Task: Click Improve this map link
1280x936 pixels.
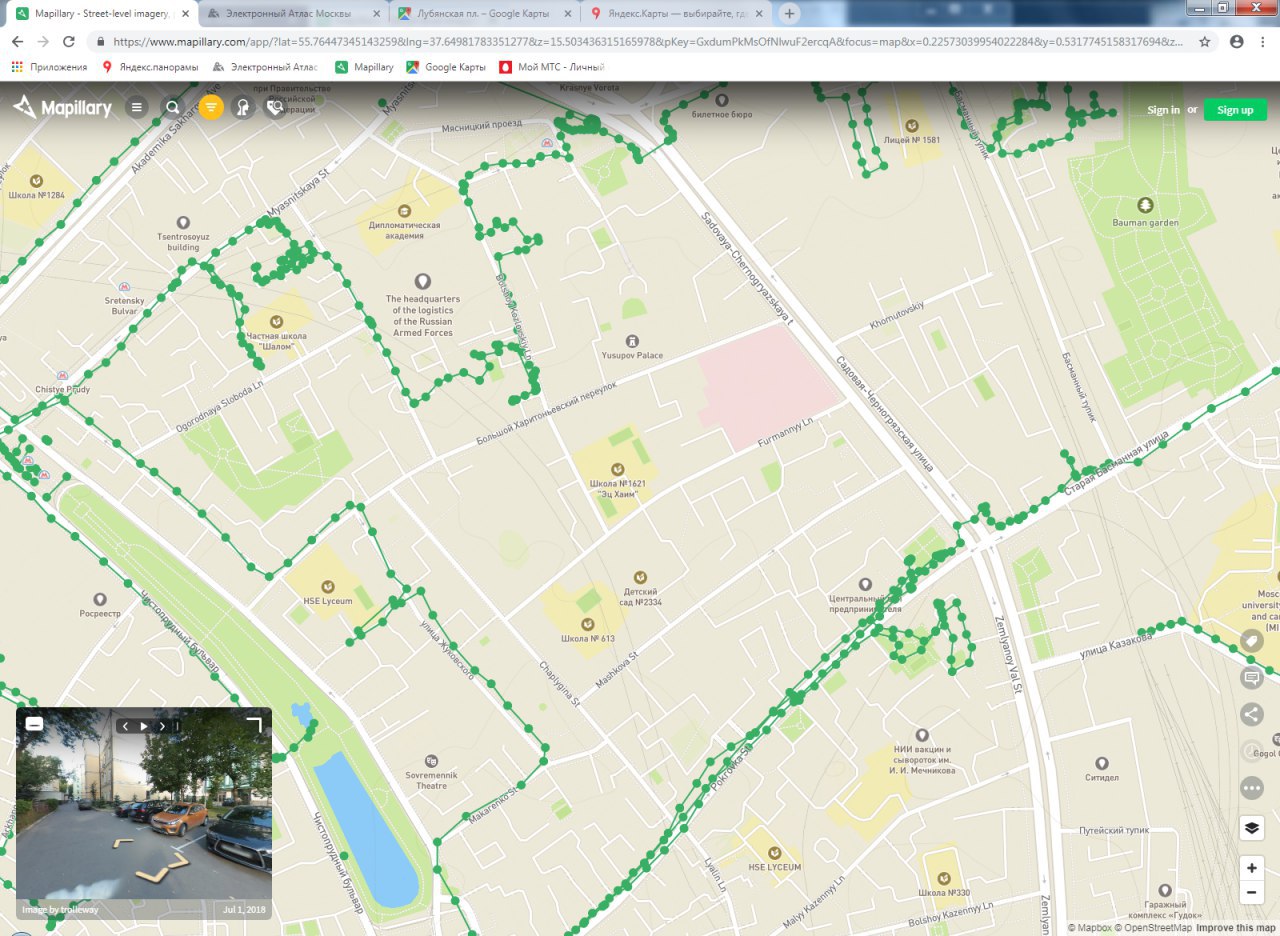Action: coord(1236,928)
